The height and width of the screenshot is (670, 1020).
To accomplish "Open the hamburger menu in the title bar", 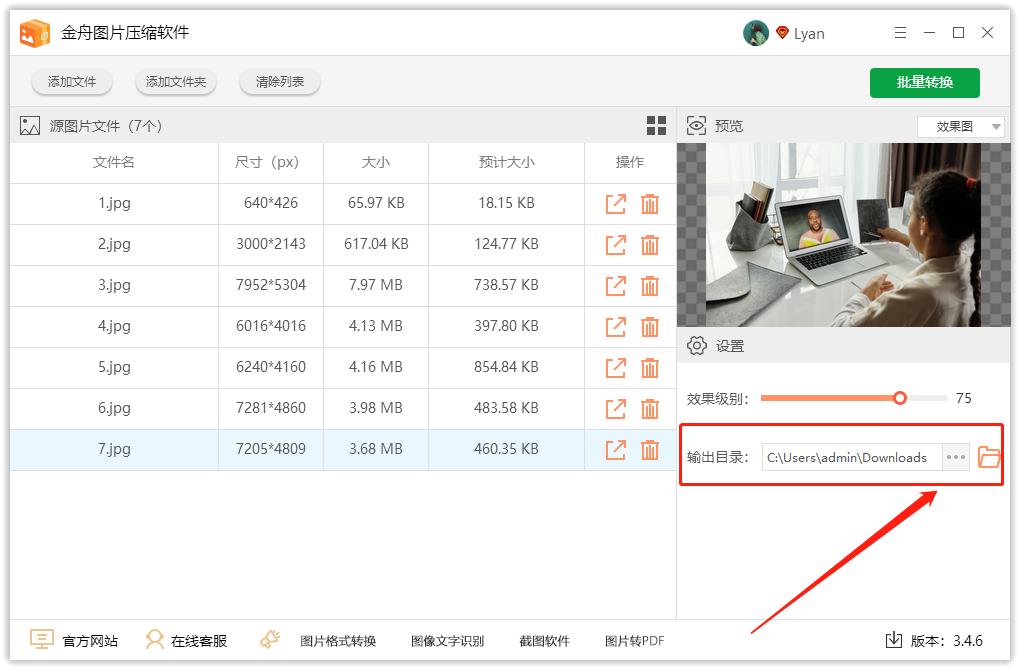I will click(x=900, y=32).
